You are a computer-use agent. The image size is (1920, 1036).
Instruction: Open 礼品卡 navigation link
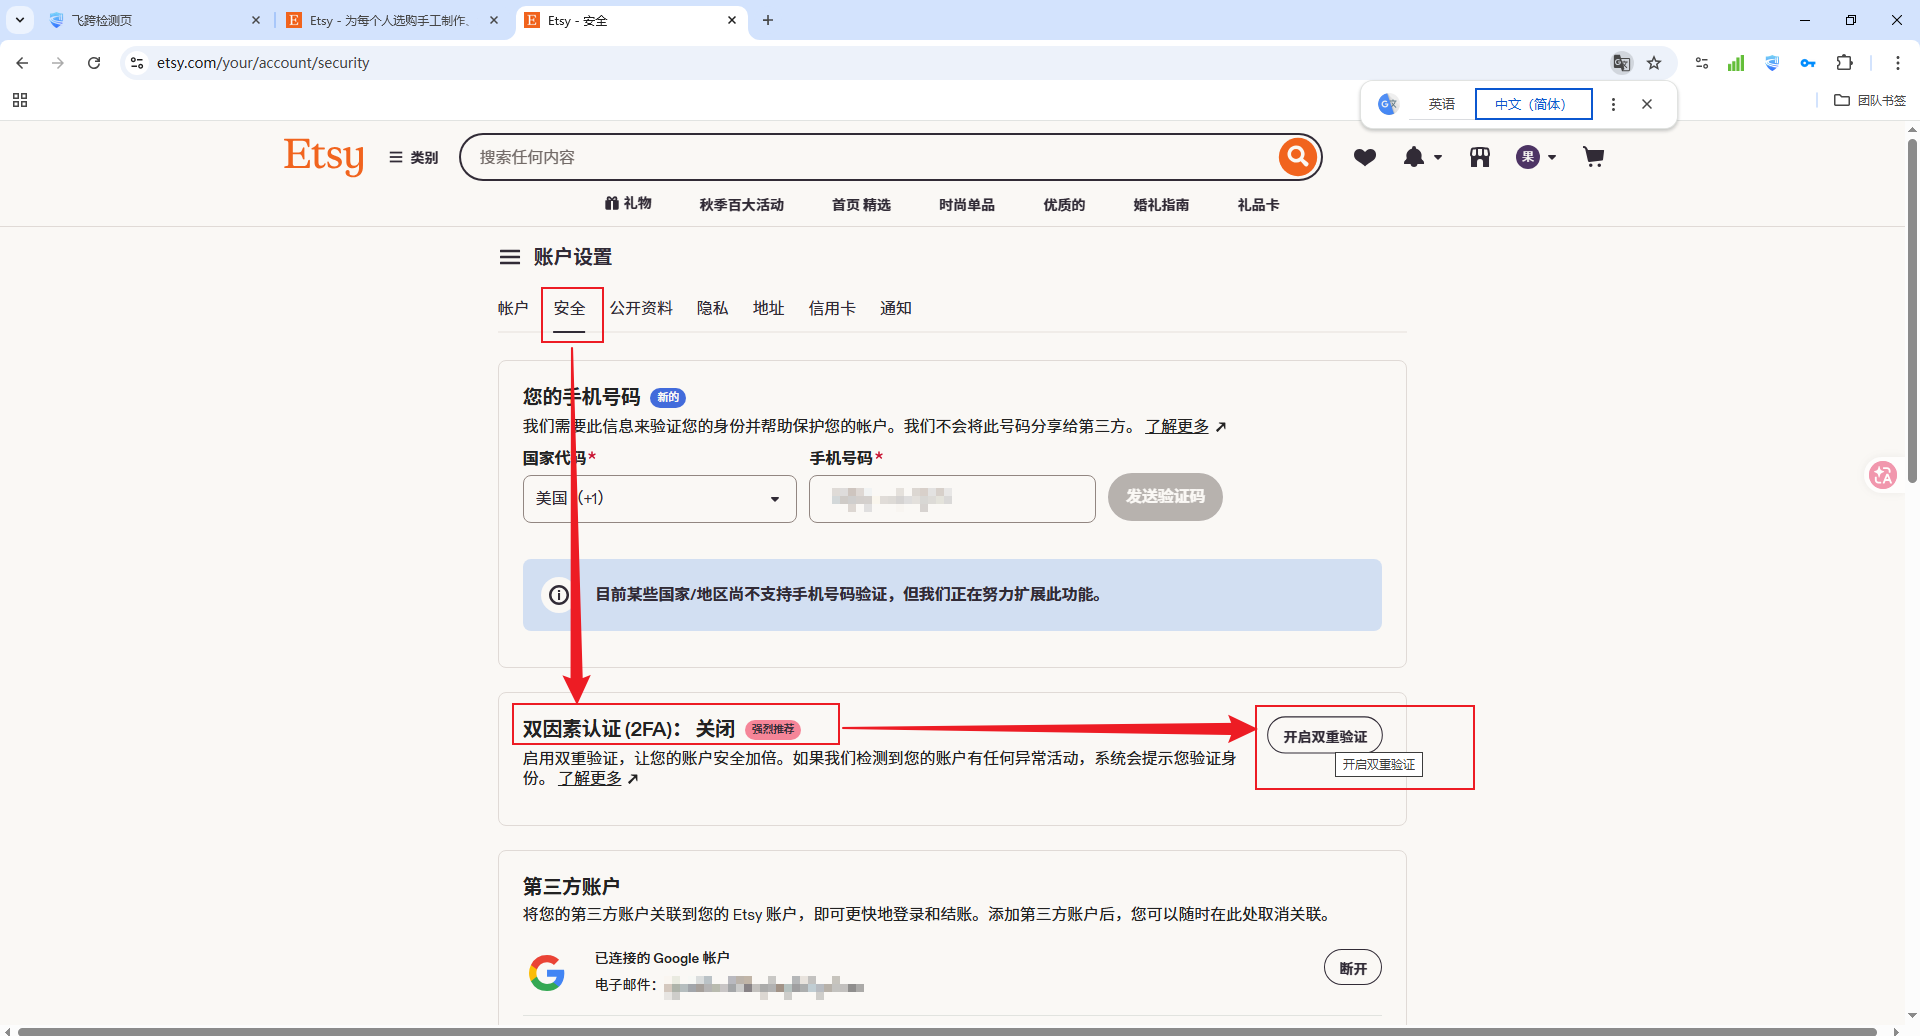(1258, 204)
